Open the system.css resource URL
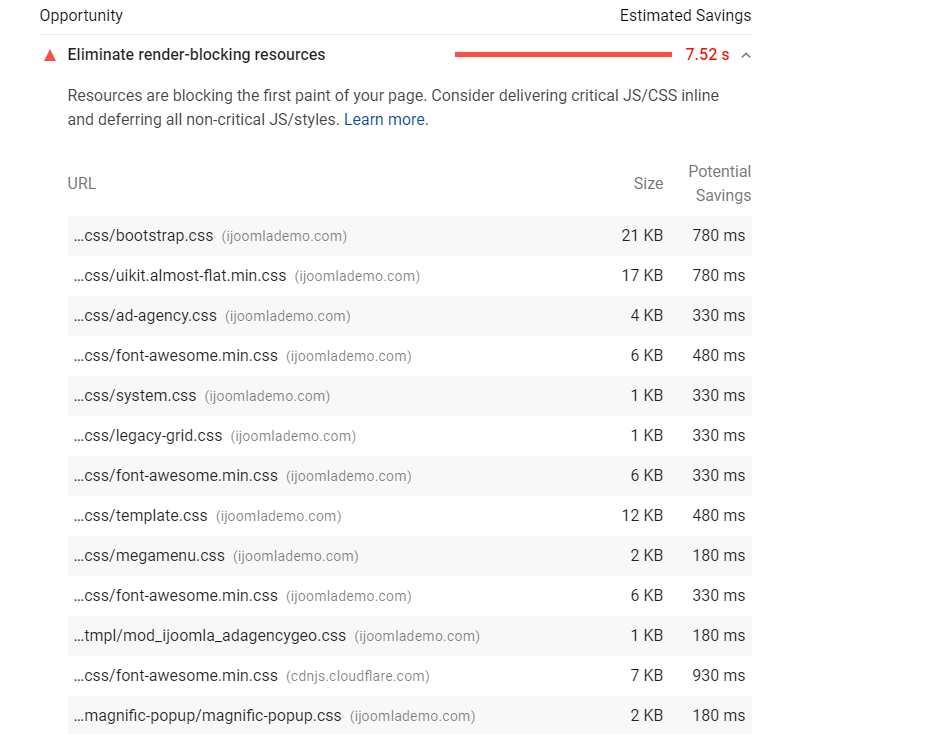 coord(136,396)
